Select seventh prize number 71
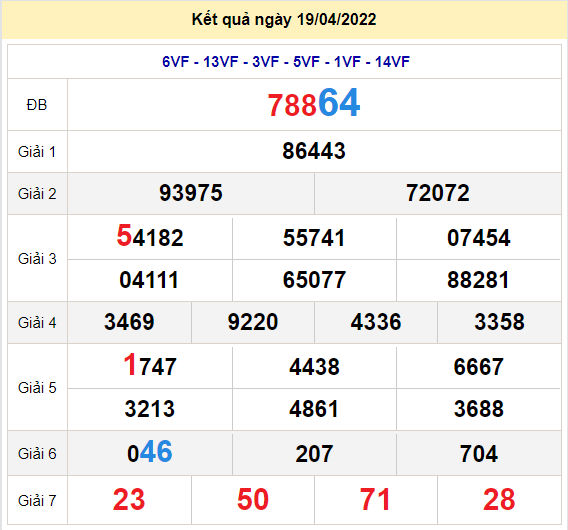This screenshot has height=530, width=568. pyautogui.click(x=375, y=500)
